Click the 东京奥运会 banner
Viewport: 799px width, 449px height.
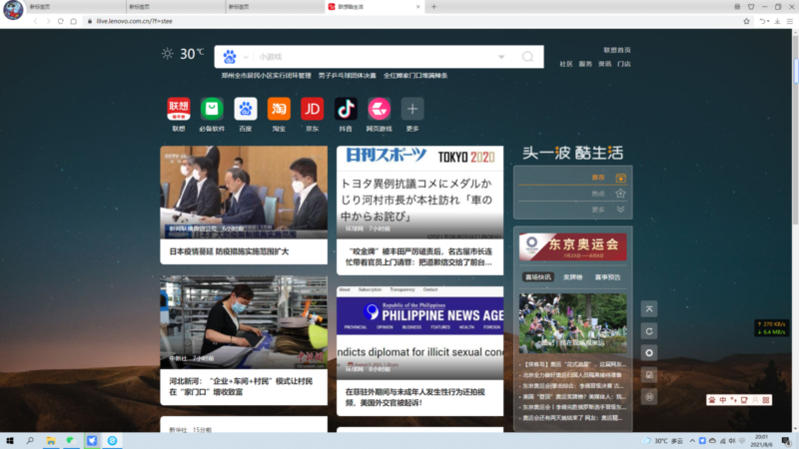click(x=573, y=246)
